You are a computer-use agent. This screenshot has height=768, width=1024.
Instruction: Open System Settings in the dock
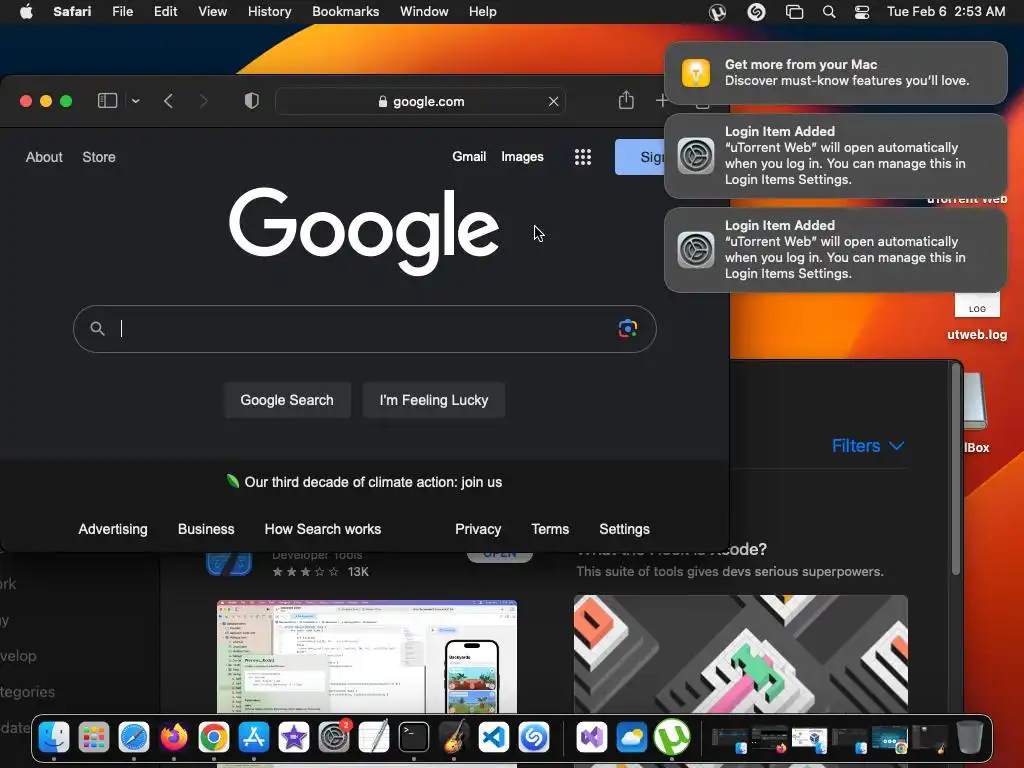tap(334, 737)
